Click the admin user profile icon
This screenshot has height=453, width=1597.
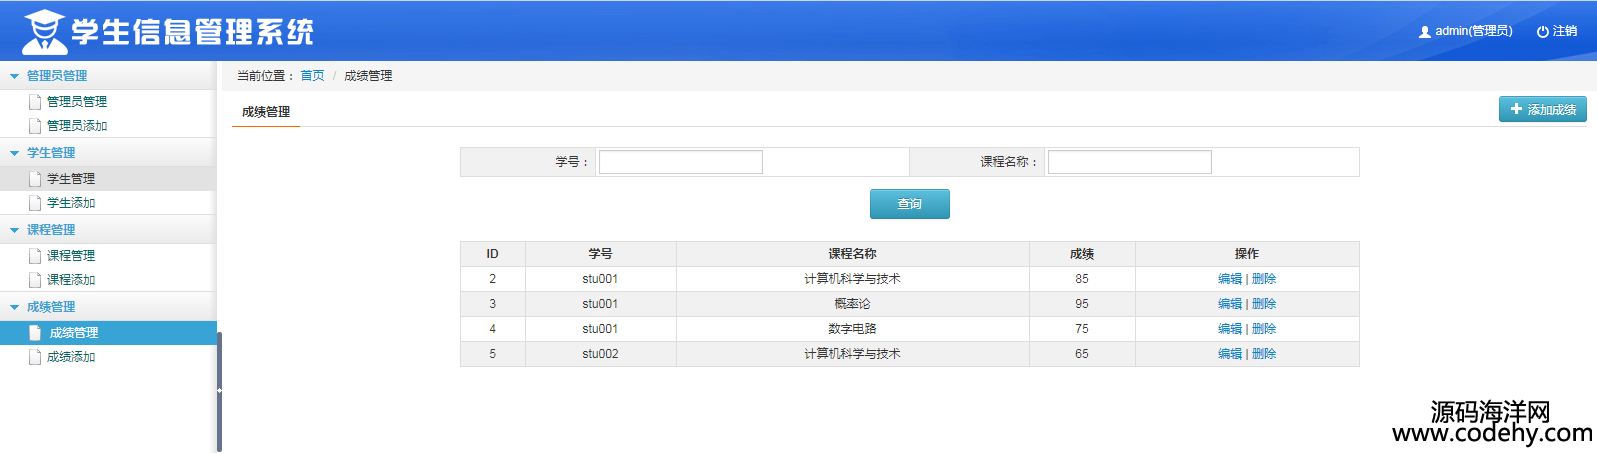pyautogui.click(x=1424, y=32)
